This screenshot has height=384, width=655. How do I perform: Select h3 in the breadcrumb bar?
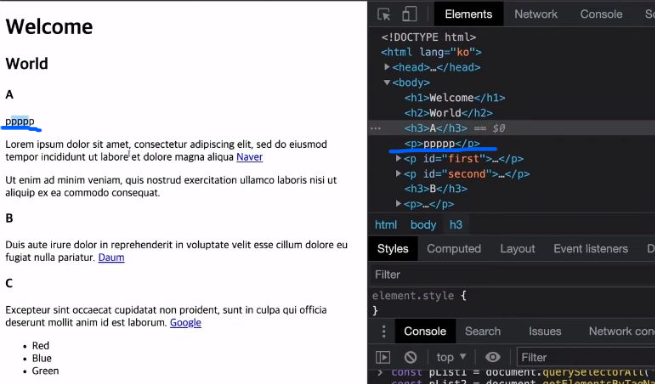click(x=456, y=225)
